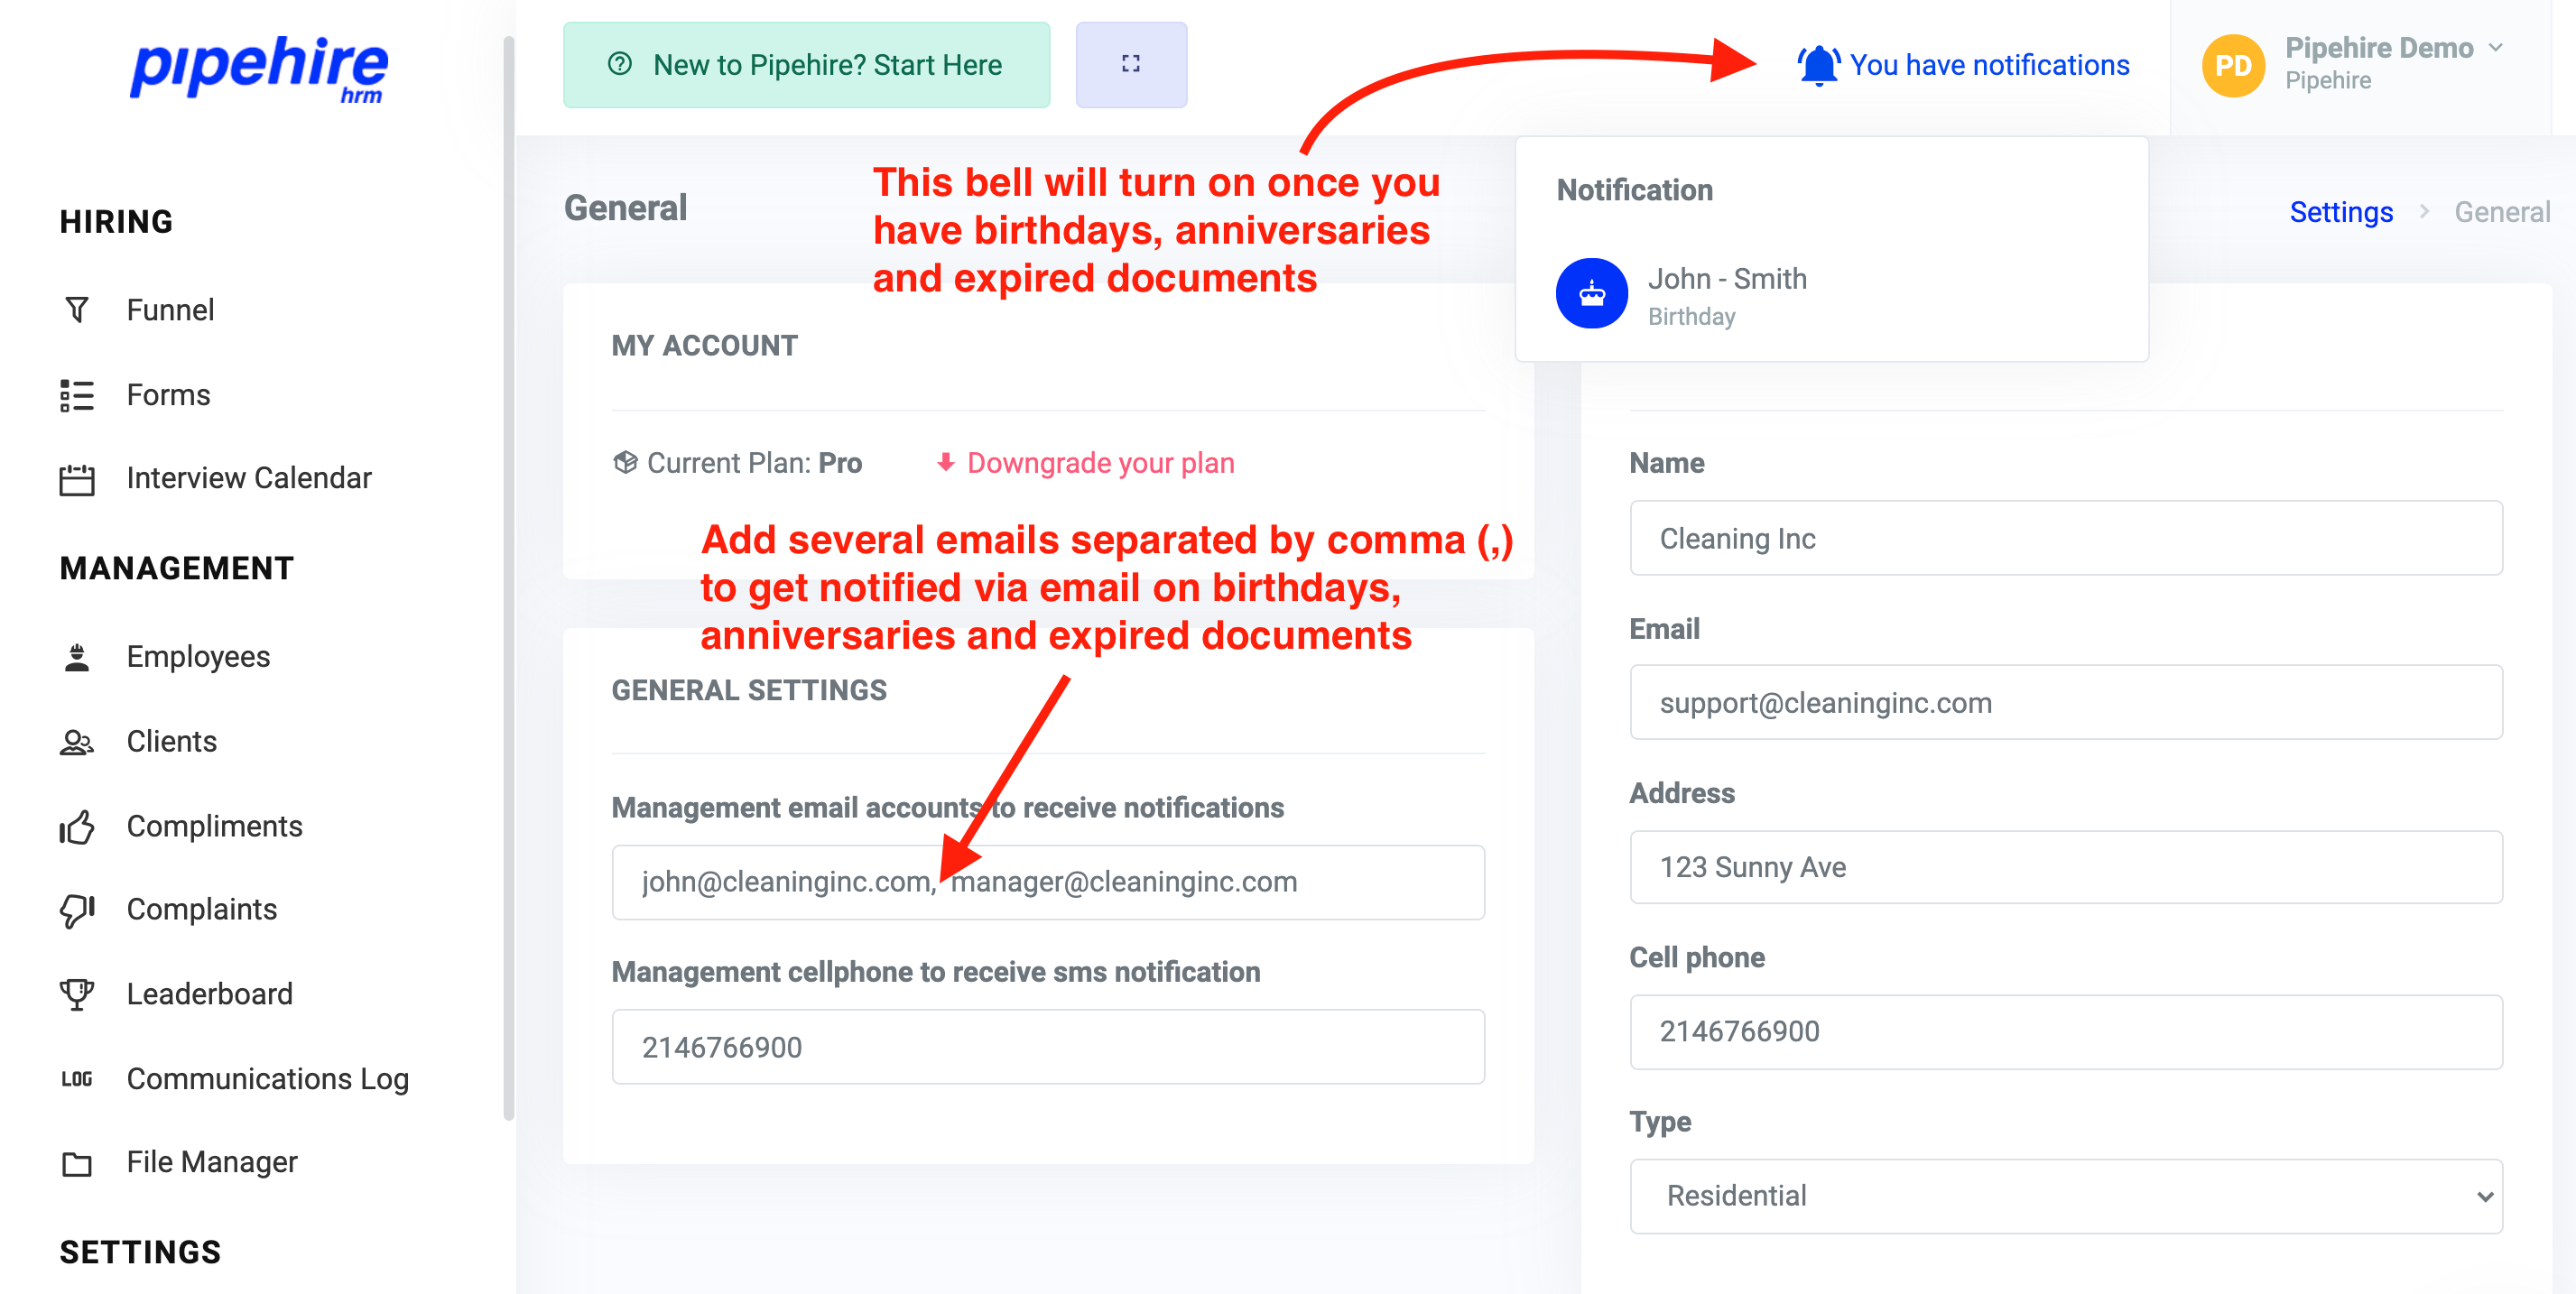This screenshot has height=1294, width=2576.
Task: Open the Settings breadcrumb
Action: [2341, 211]
